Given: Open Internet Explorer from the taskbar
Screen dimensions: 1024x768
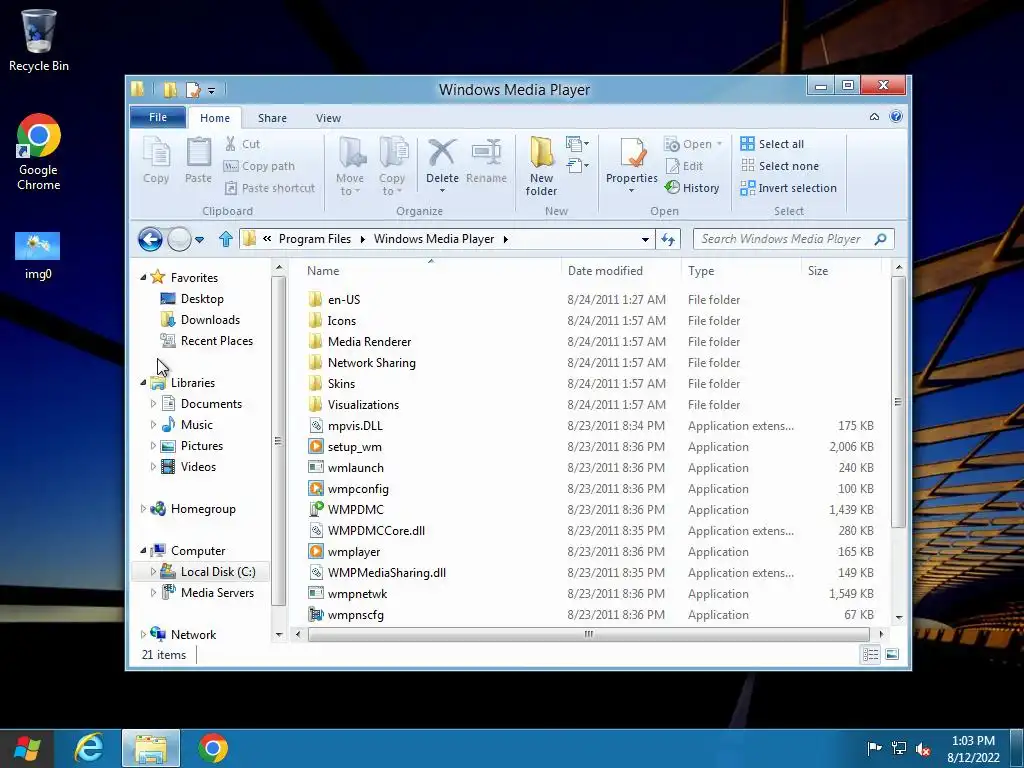Looking at the screenshot, I should pos(89,748).
